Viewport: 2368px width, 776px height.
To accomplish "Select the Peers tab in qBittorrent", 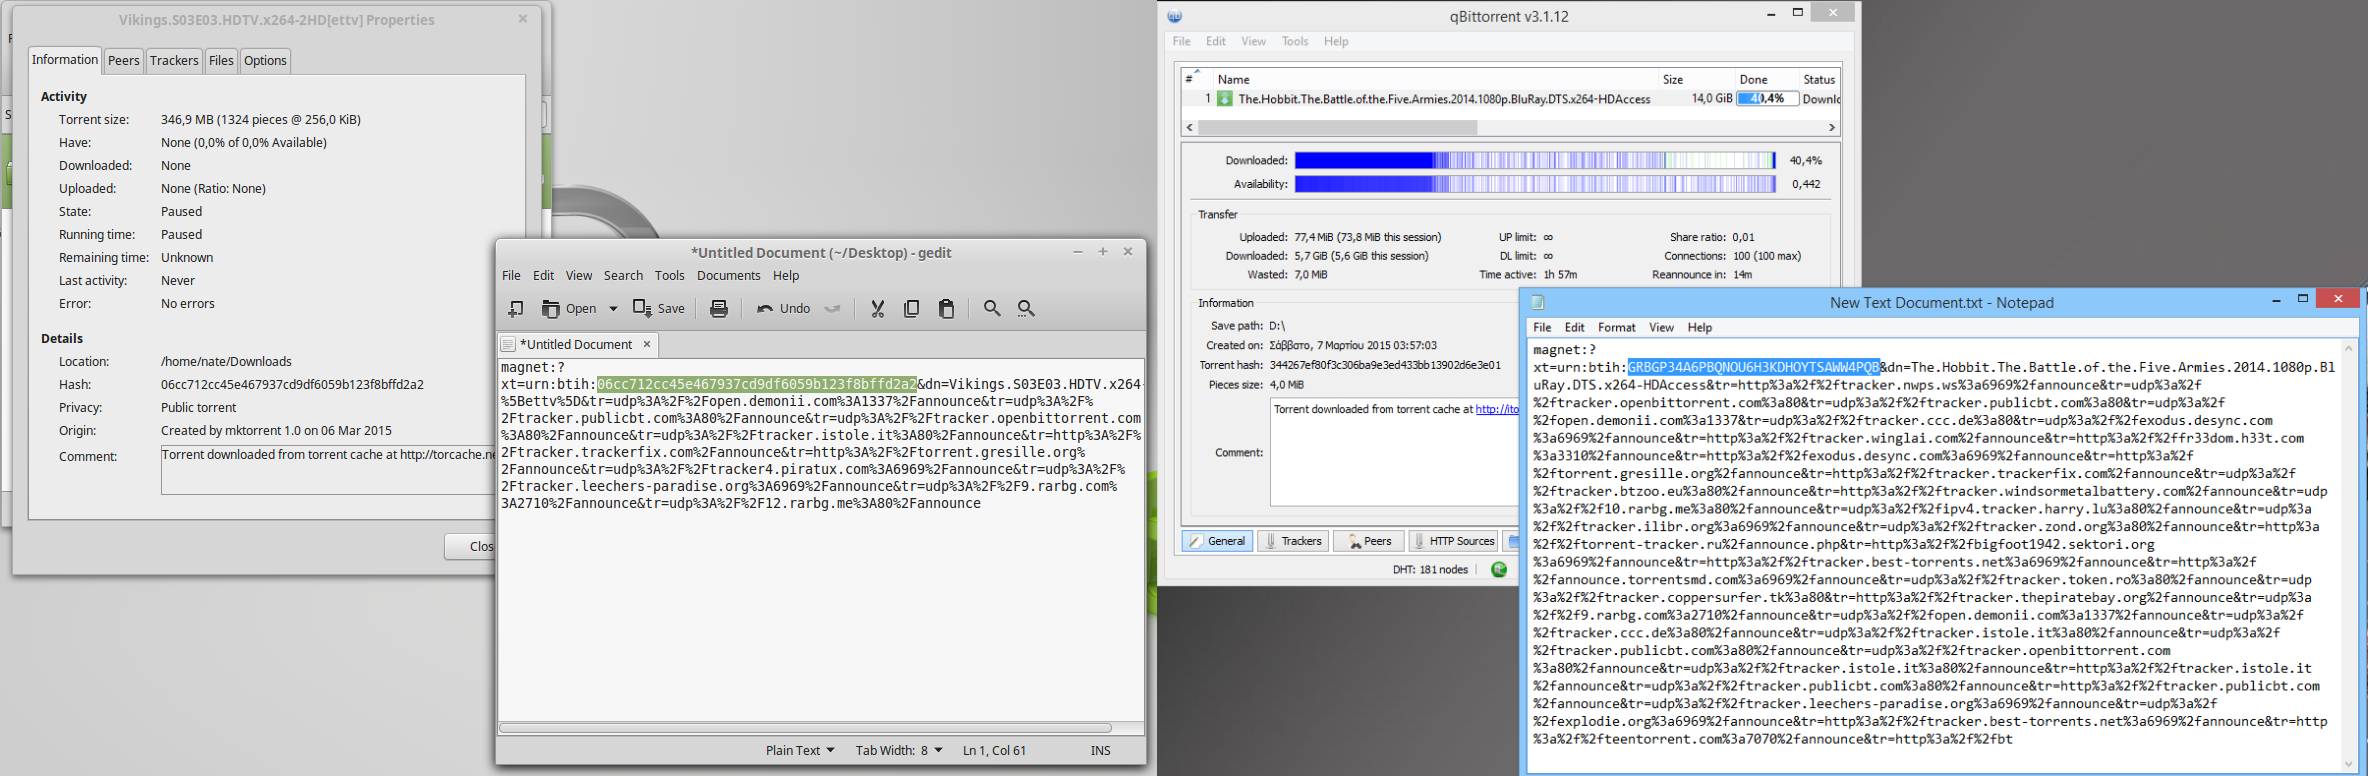I will tap(1369, 541).
